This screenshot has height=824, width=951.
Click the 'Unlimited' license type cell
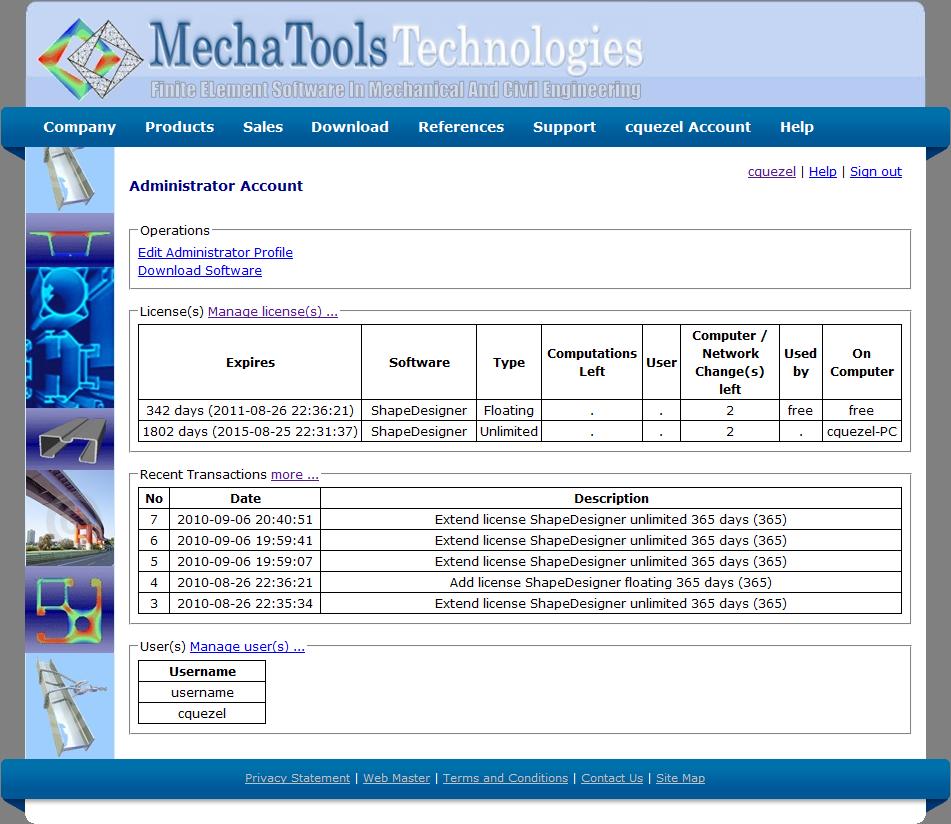tap(509, 431)
